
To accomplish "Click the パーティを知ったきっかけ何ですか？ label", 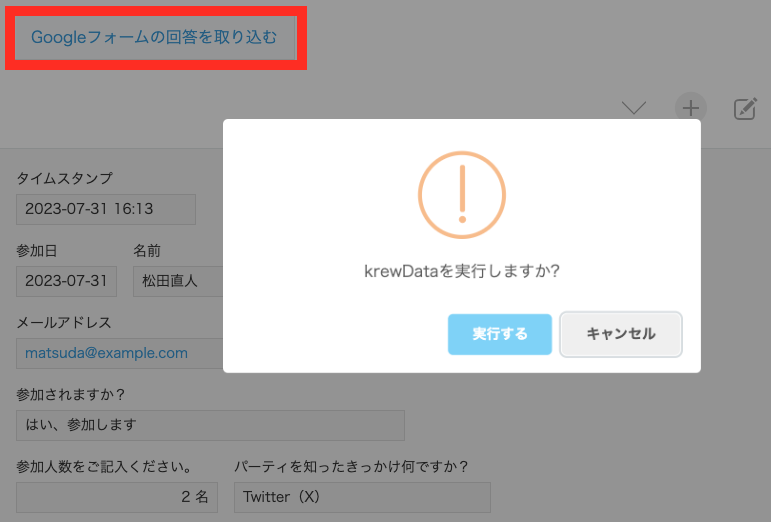I will pyautogui.click(x=351, y=466).
